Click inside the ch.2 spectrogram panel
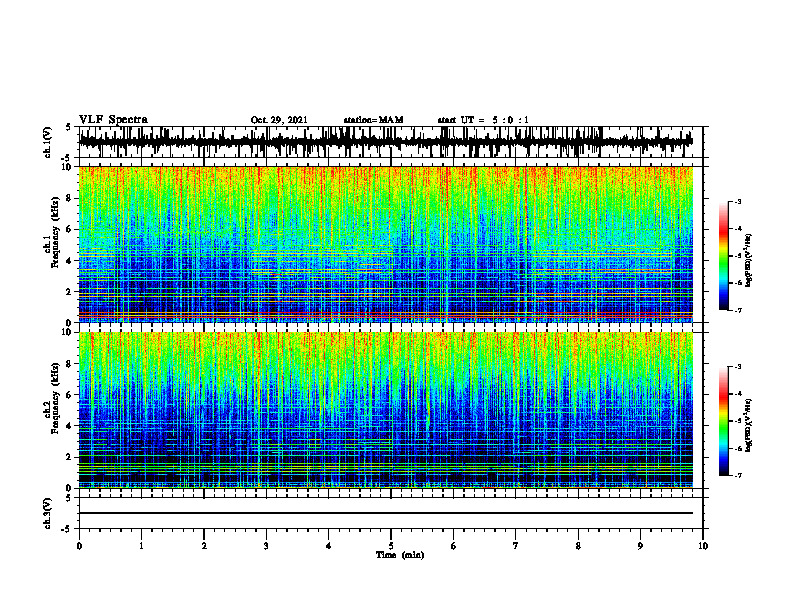 [386, 410]
